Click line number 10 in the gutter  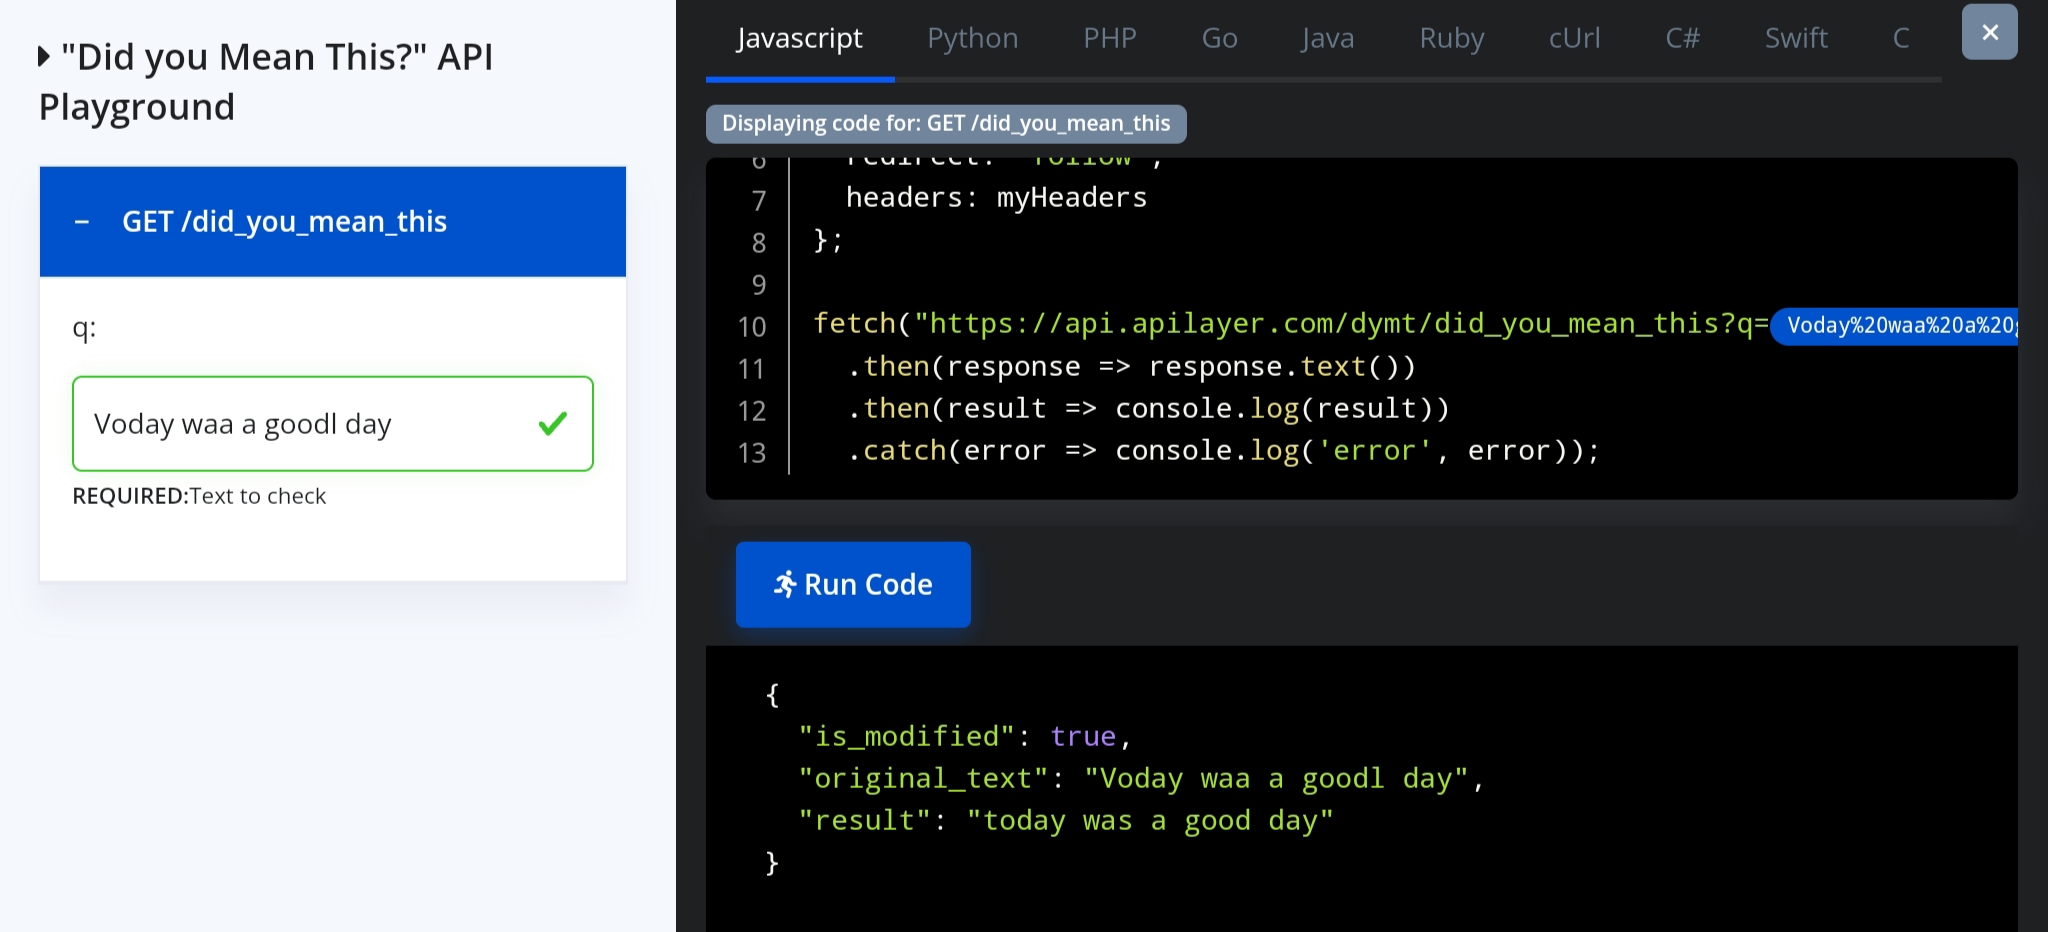click(752, 327)
